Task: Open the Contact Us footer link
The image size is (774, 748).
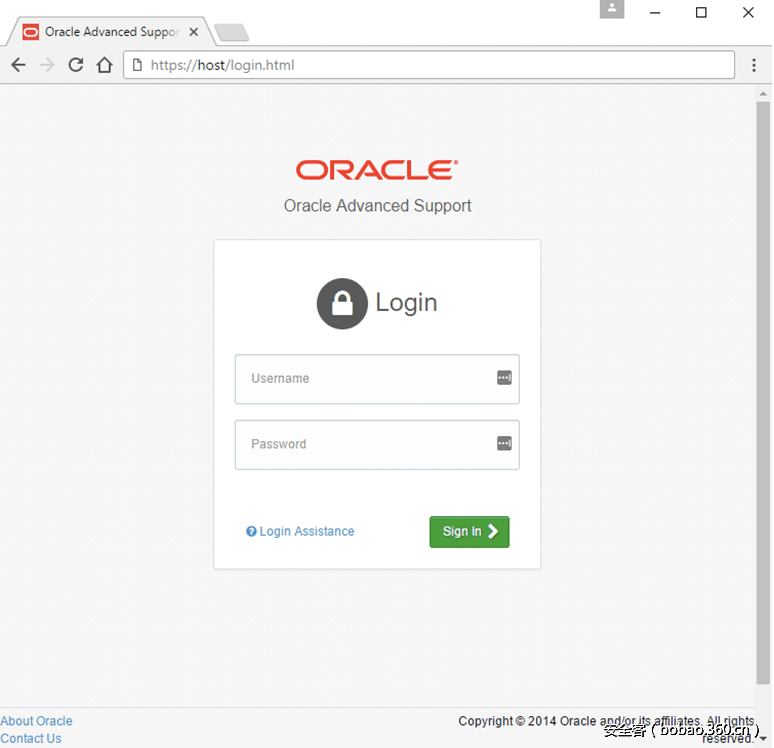Action: [31, 738]
